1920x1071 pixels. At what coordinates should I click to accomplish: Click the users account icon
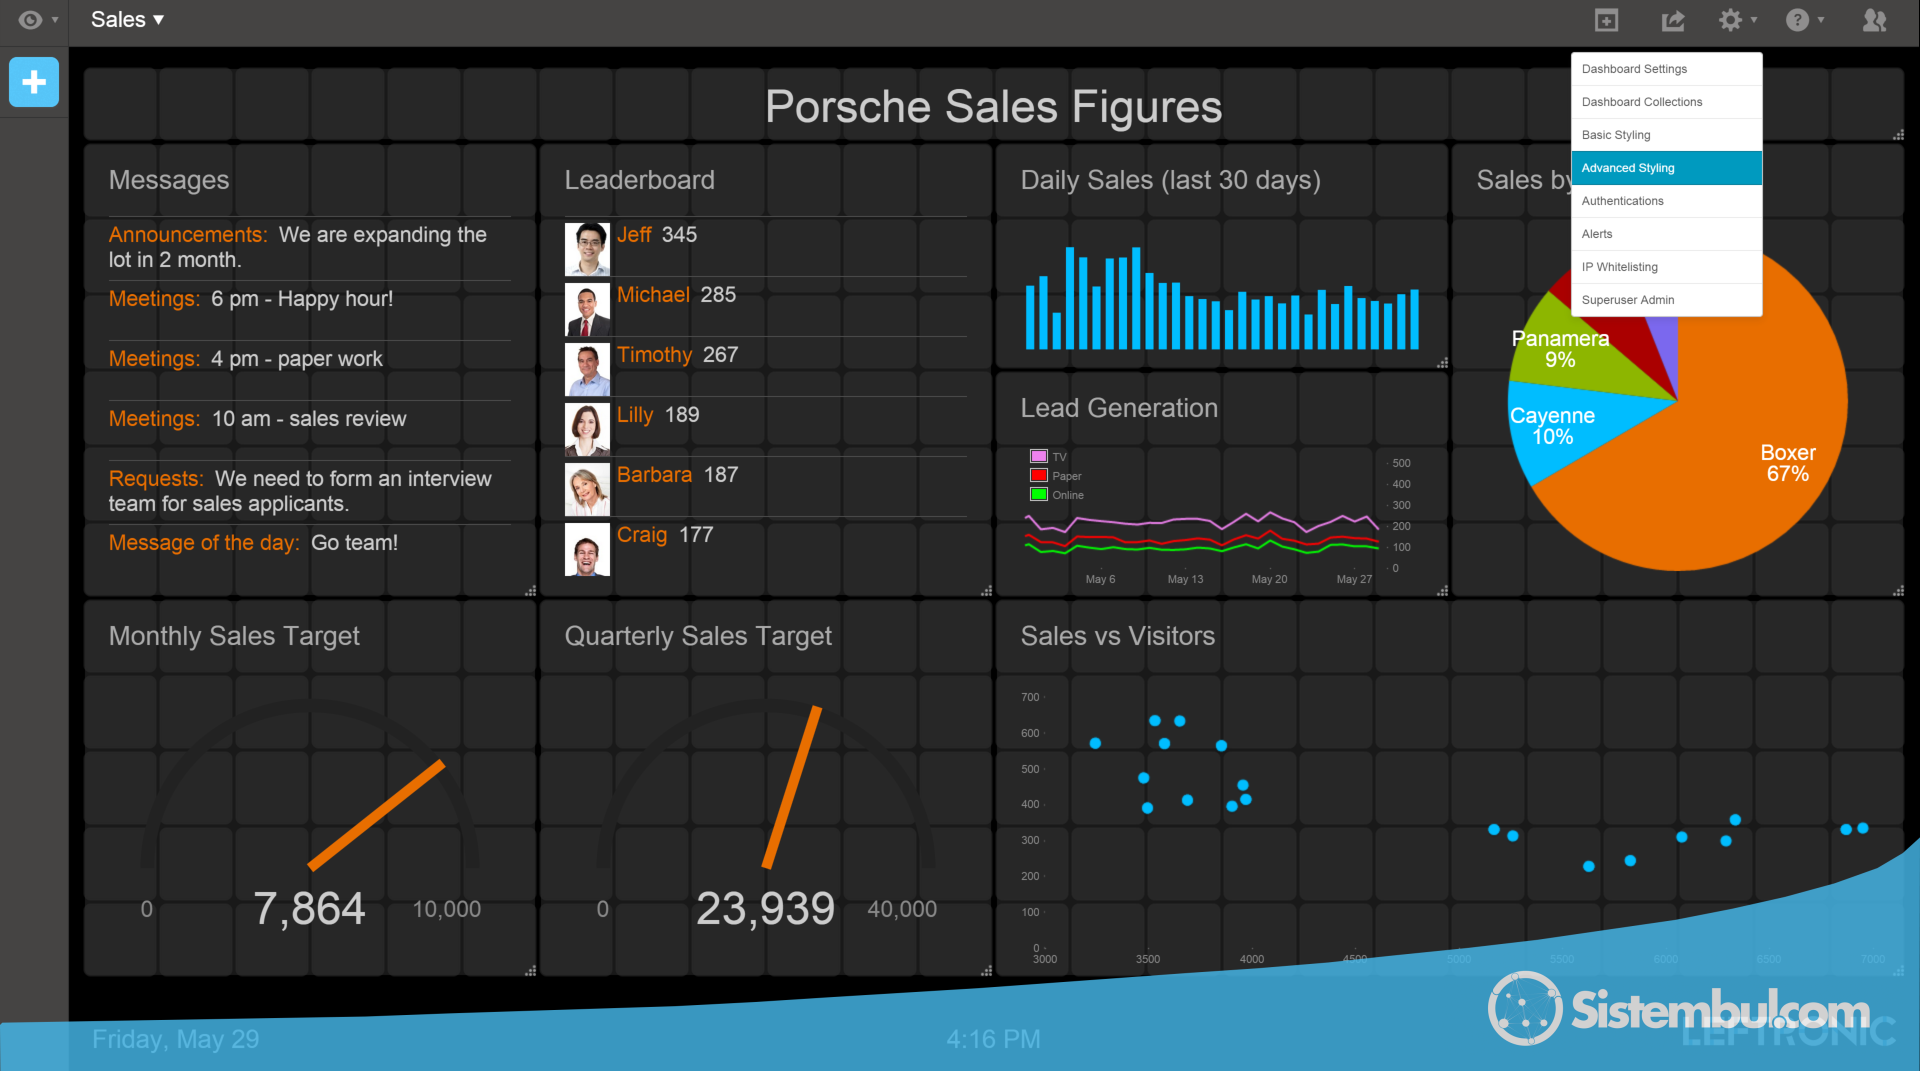(x=1875, y=20)
